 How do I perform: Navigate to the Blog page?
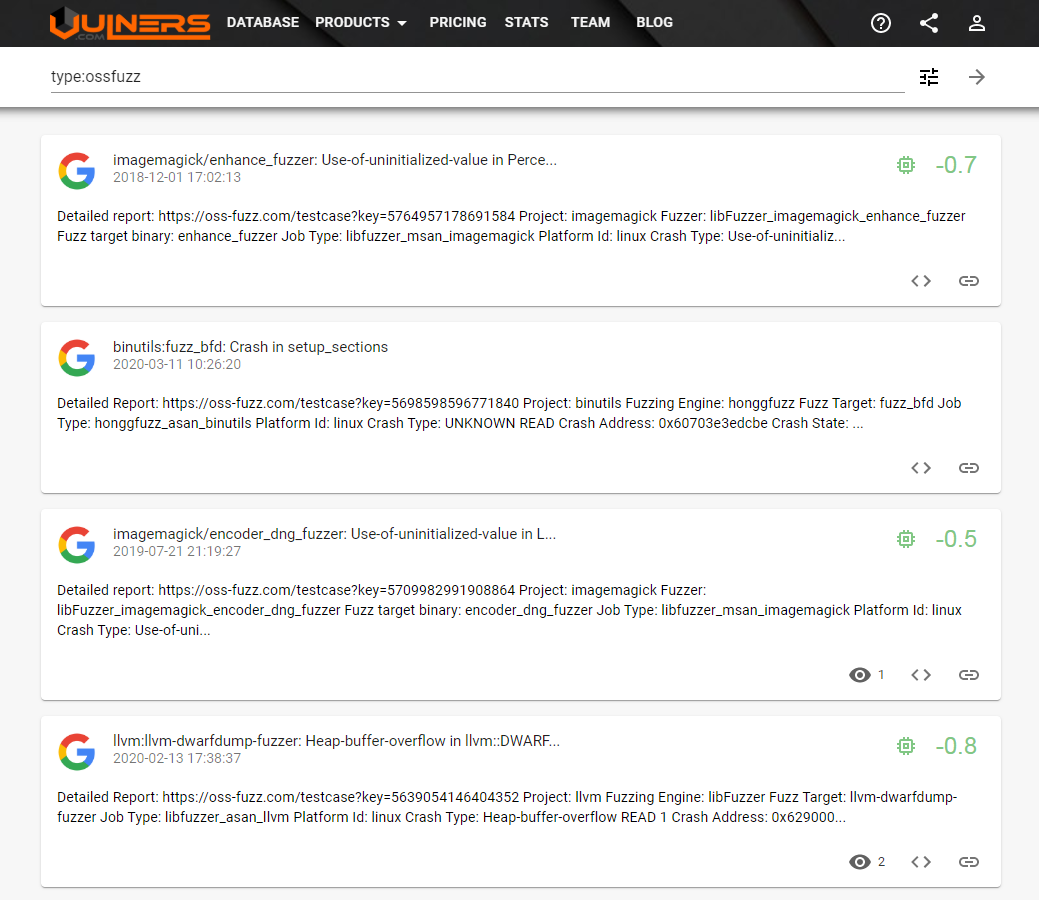(x=654, y=22)
